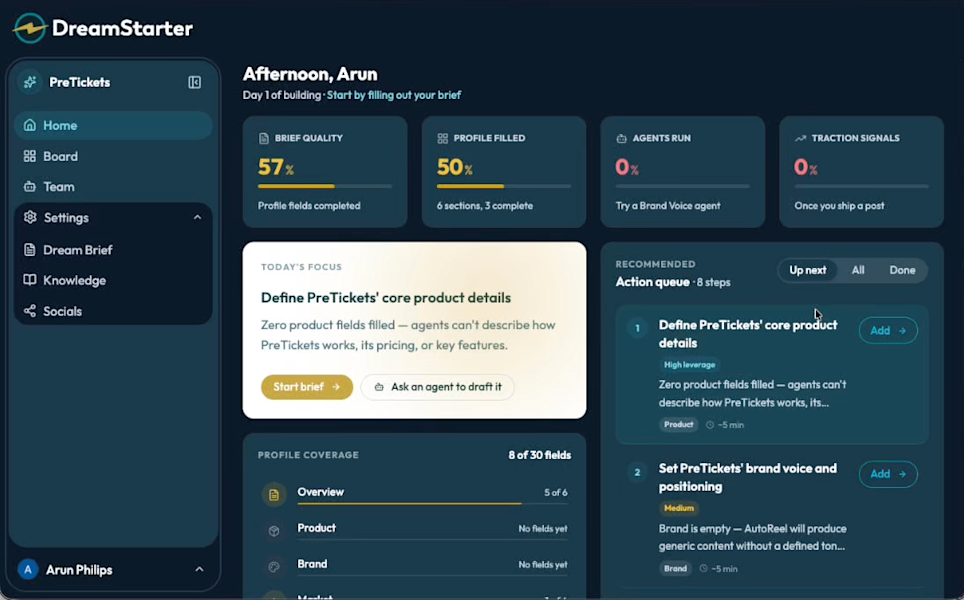Click the Agents Run robot icon

click(622, 138)
